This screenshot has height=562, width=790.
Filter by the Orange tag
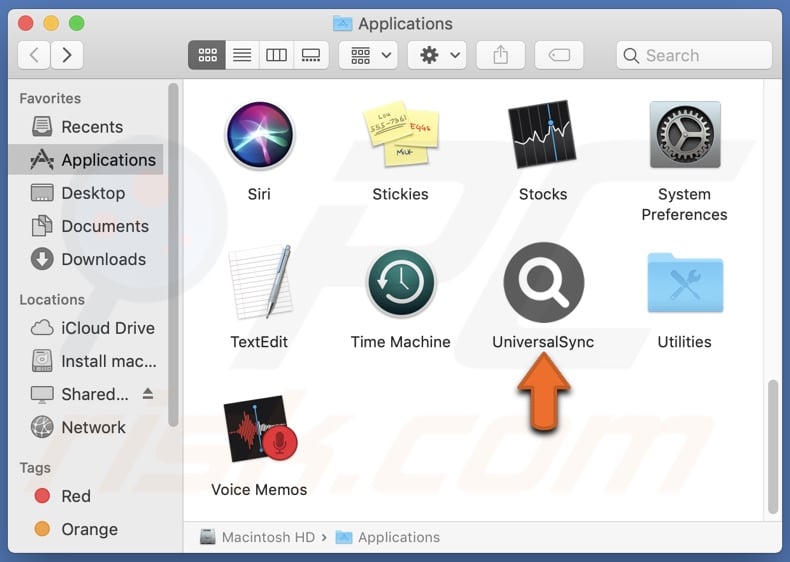coord(86,529)
